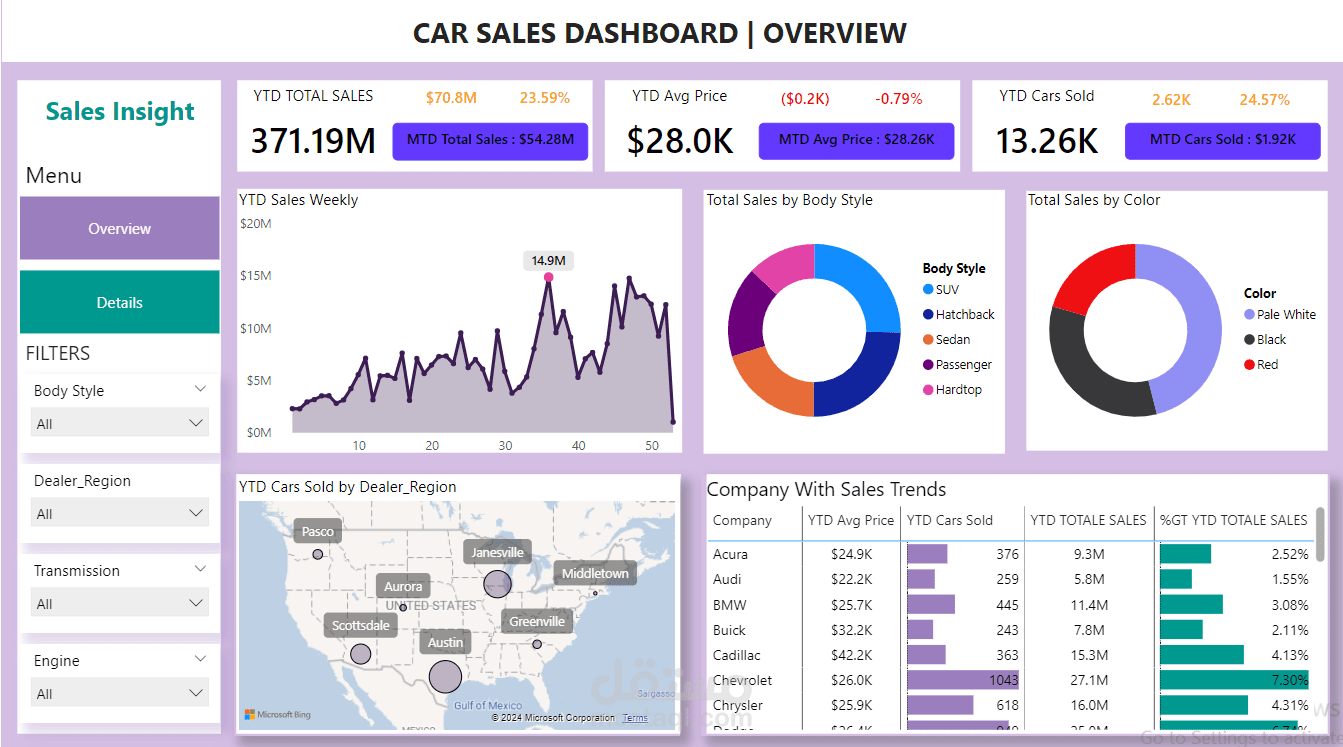The height and width of the screenshot is (747, 1343).
Task: Toggle Black in the Color legend
Action: [x=1252, y=338]
